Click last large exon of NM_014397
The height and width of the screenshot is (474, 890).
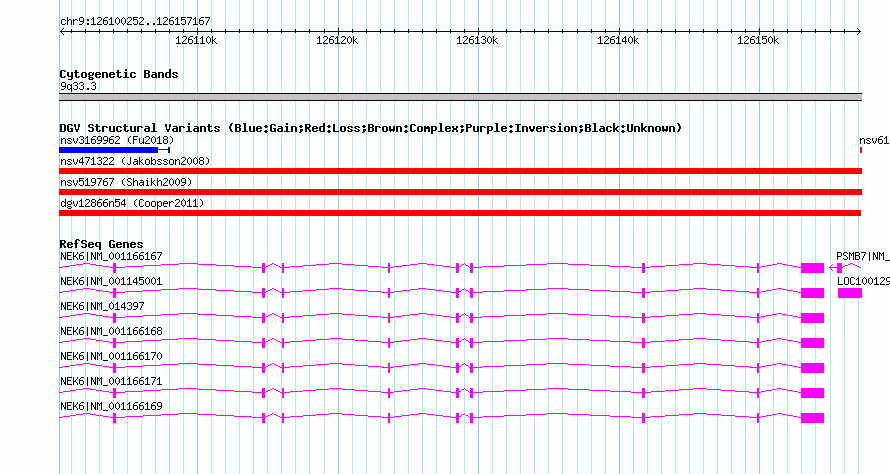pyautogui.click(x=812, y=318)
